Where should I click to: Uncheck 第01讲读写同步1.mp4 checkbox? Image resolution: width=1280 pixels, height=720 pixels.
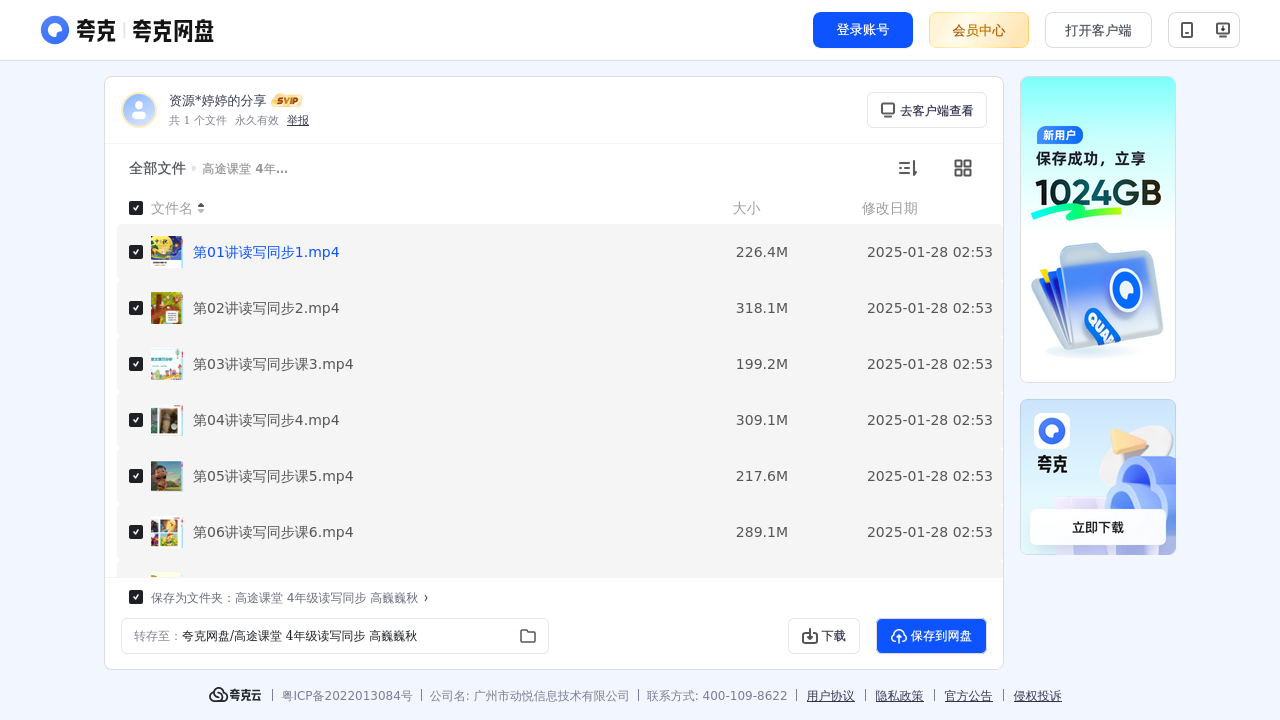[136, 252]
